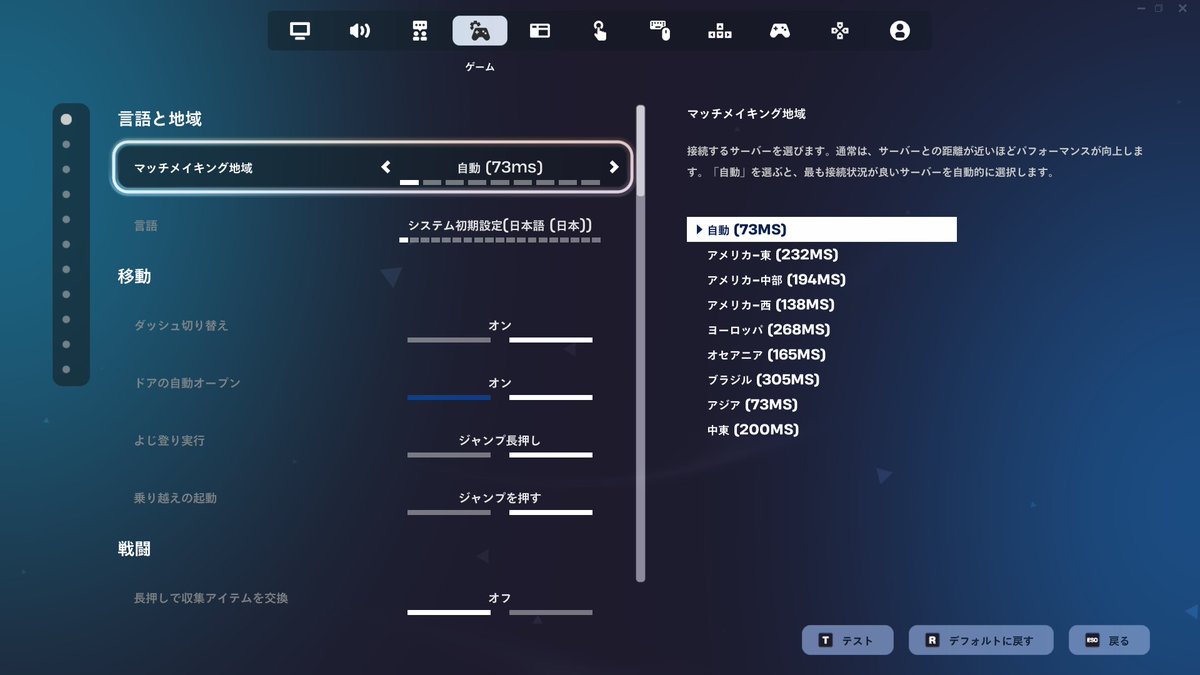Choose ブラジル (305MS) server region
The image size is (1200, 675).
[x=763, y=380]
